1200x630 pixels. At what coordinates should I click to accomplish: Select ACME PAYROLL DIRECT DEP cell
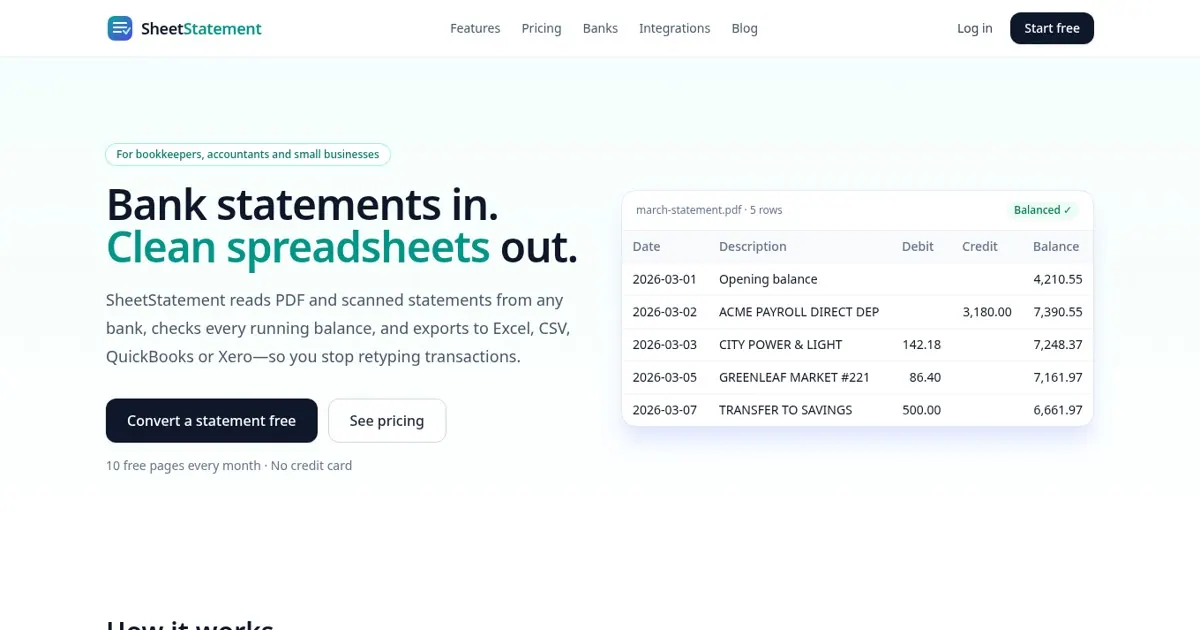click(x=799, y=312)
